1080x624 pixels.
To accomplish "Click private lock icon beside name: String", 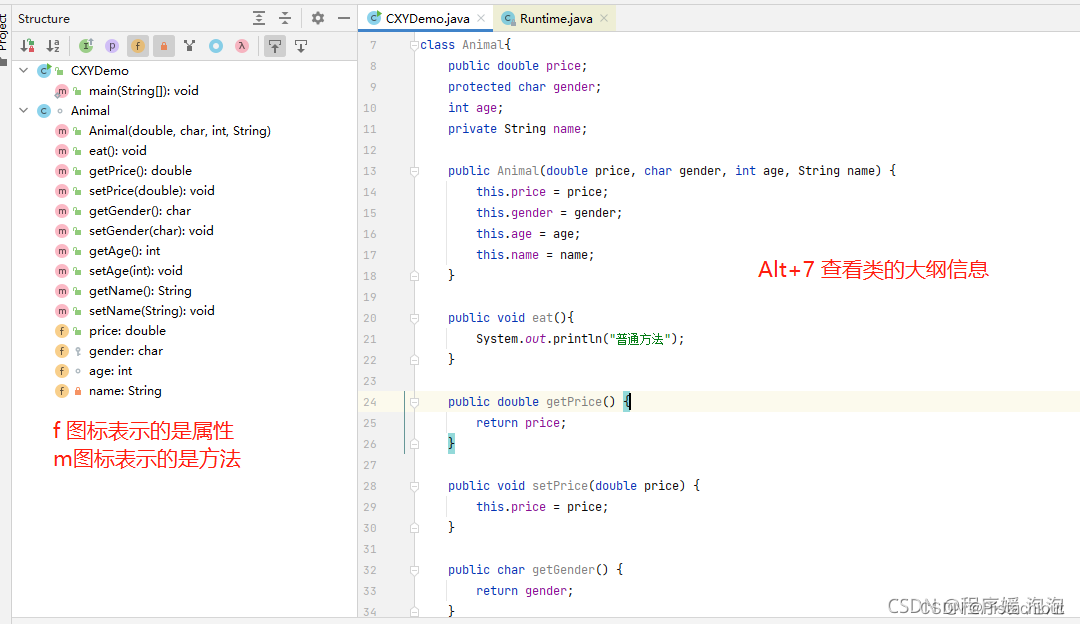I will (78, 391).
